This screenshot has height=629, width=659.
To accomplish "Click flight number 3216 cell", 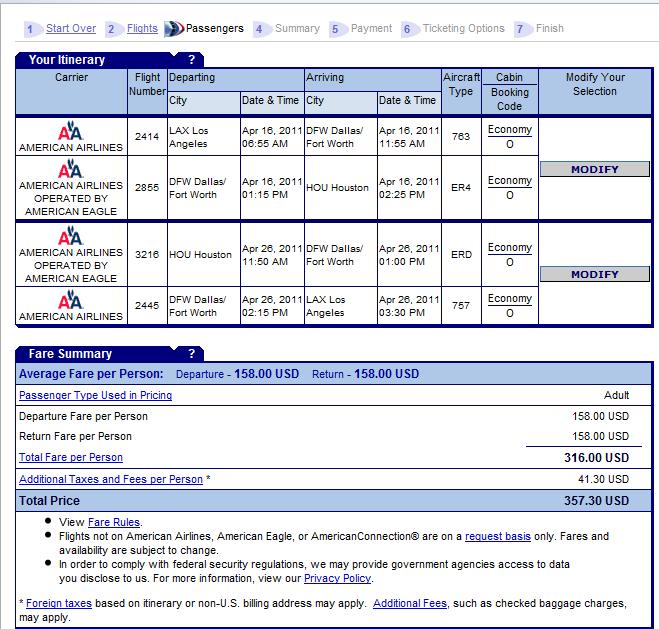I will 147,255.
